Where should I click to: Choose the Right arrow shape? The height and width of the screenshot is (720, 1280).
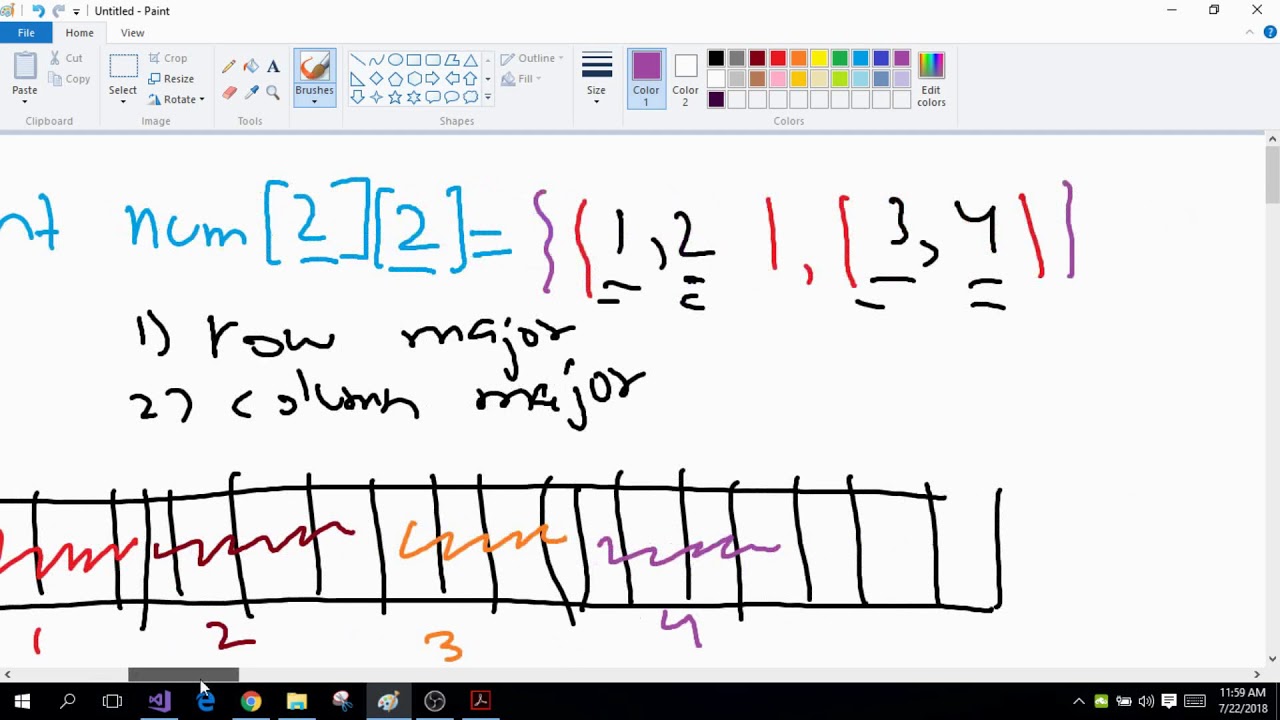433,79
